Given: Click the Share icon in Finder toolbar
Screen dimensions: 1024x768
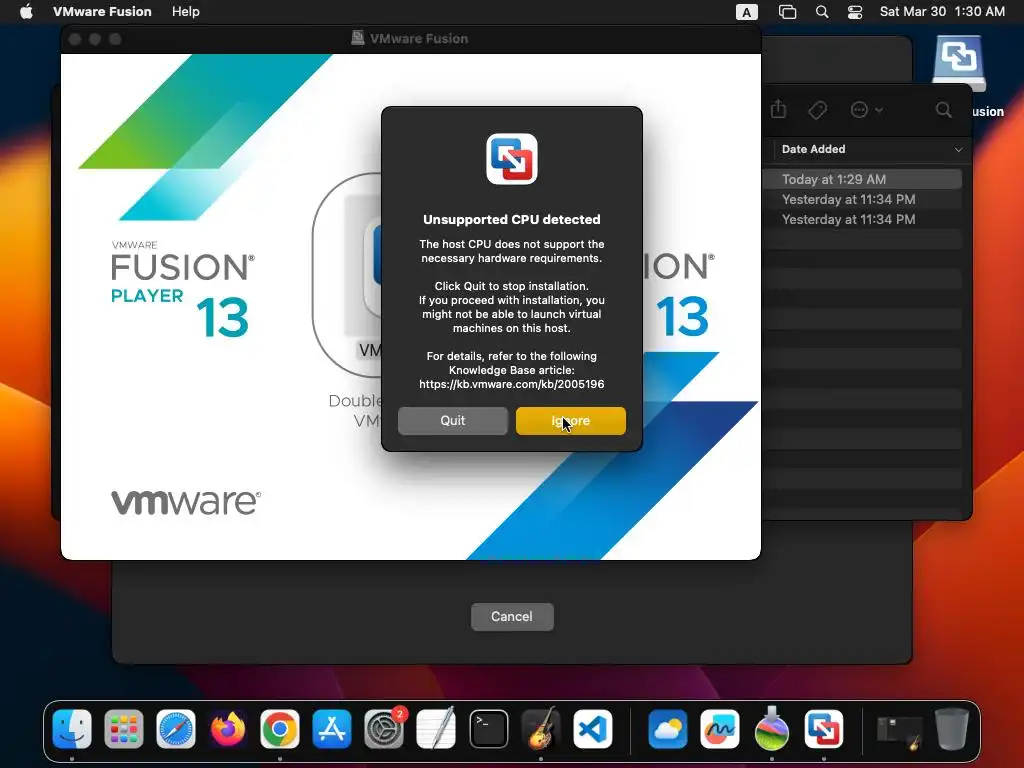Looking at the screenshot, I should pyautogui.click(x=778, y=109).
